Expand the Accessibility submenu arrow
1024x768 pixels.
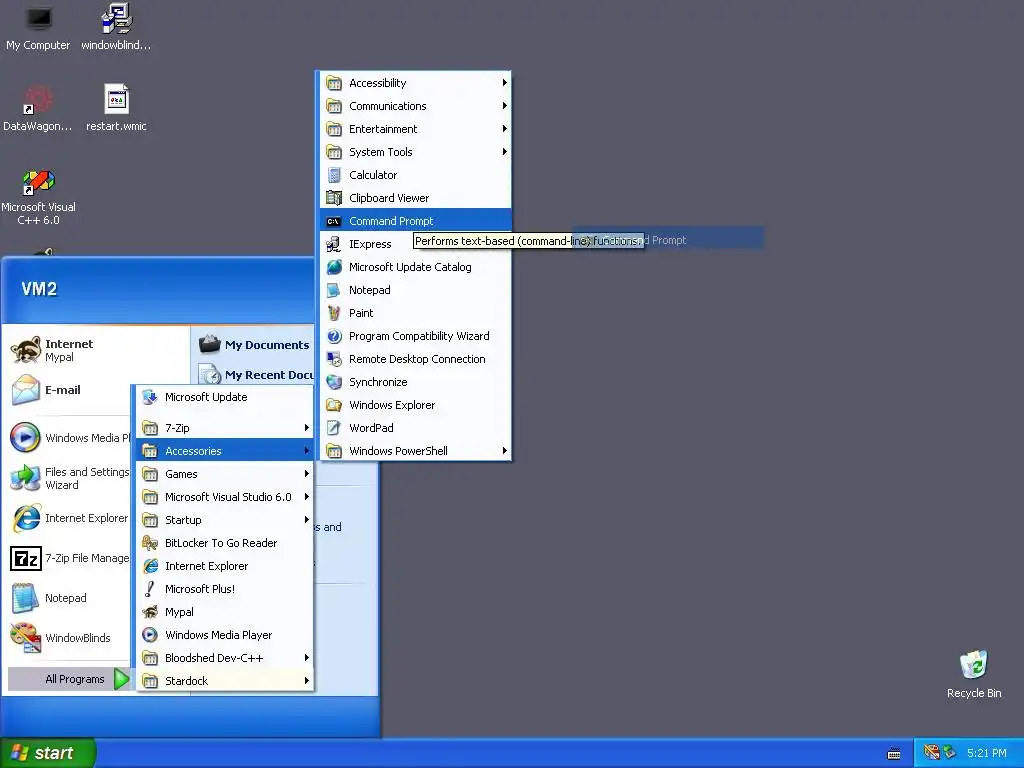pos(504,83)
